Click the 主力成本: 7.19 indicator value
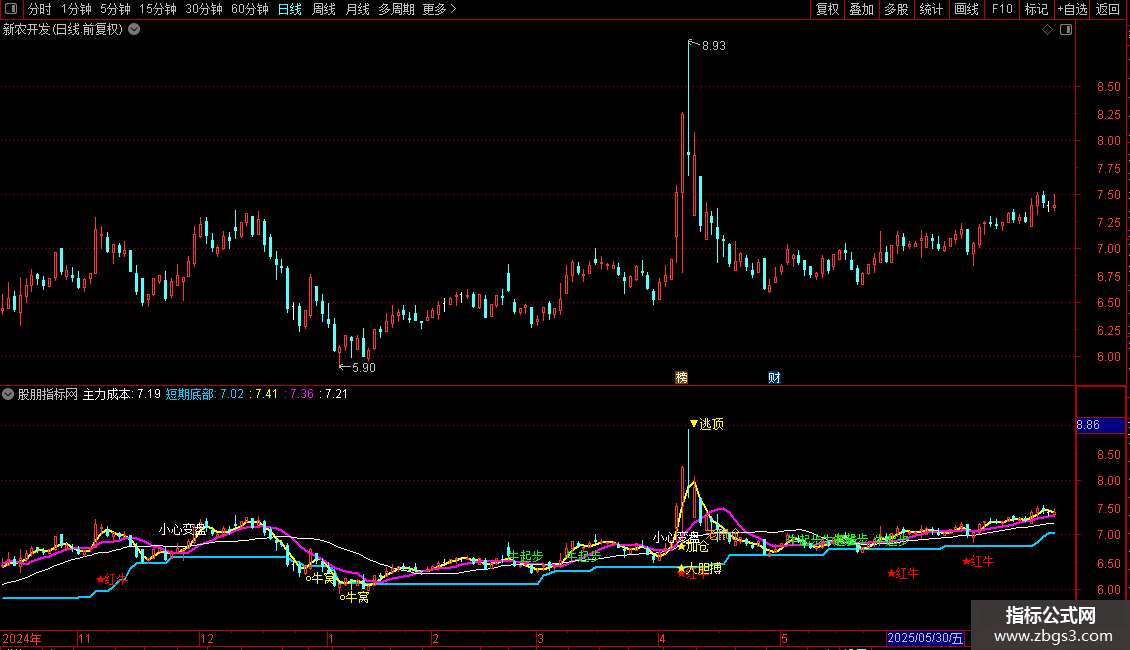Image resolution: width=1130 pixels, height=650 pixels. click(122, 394)
